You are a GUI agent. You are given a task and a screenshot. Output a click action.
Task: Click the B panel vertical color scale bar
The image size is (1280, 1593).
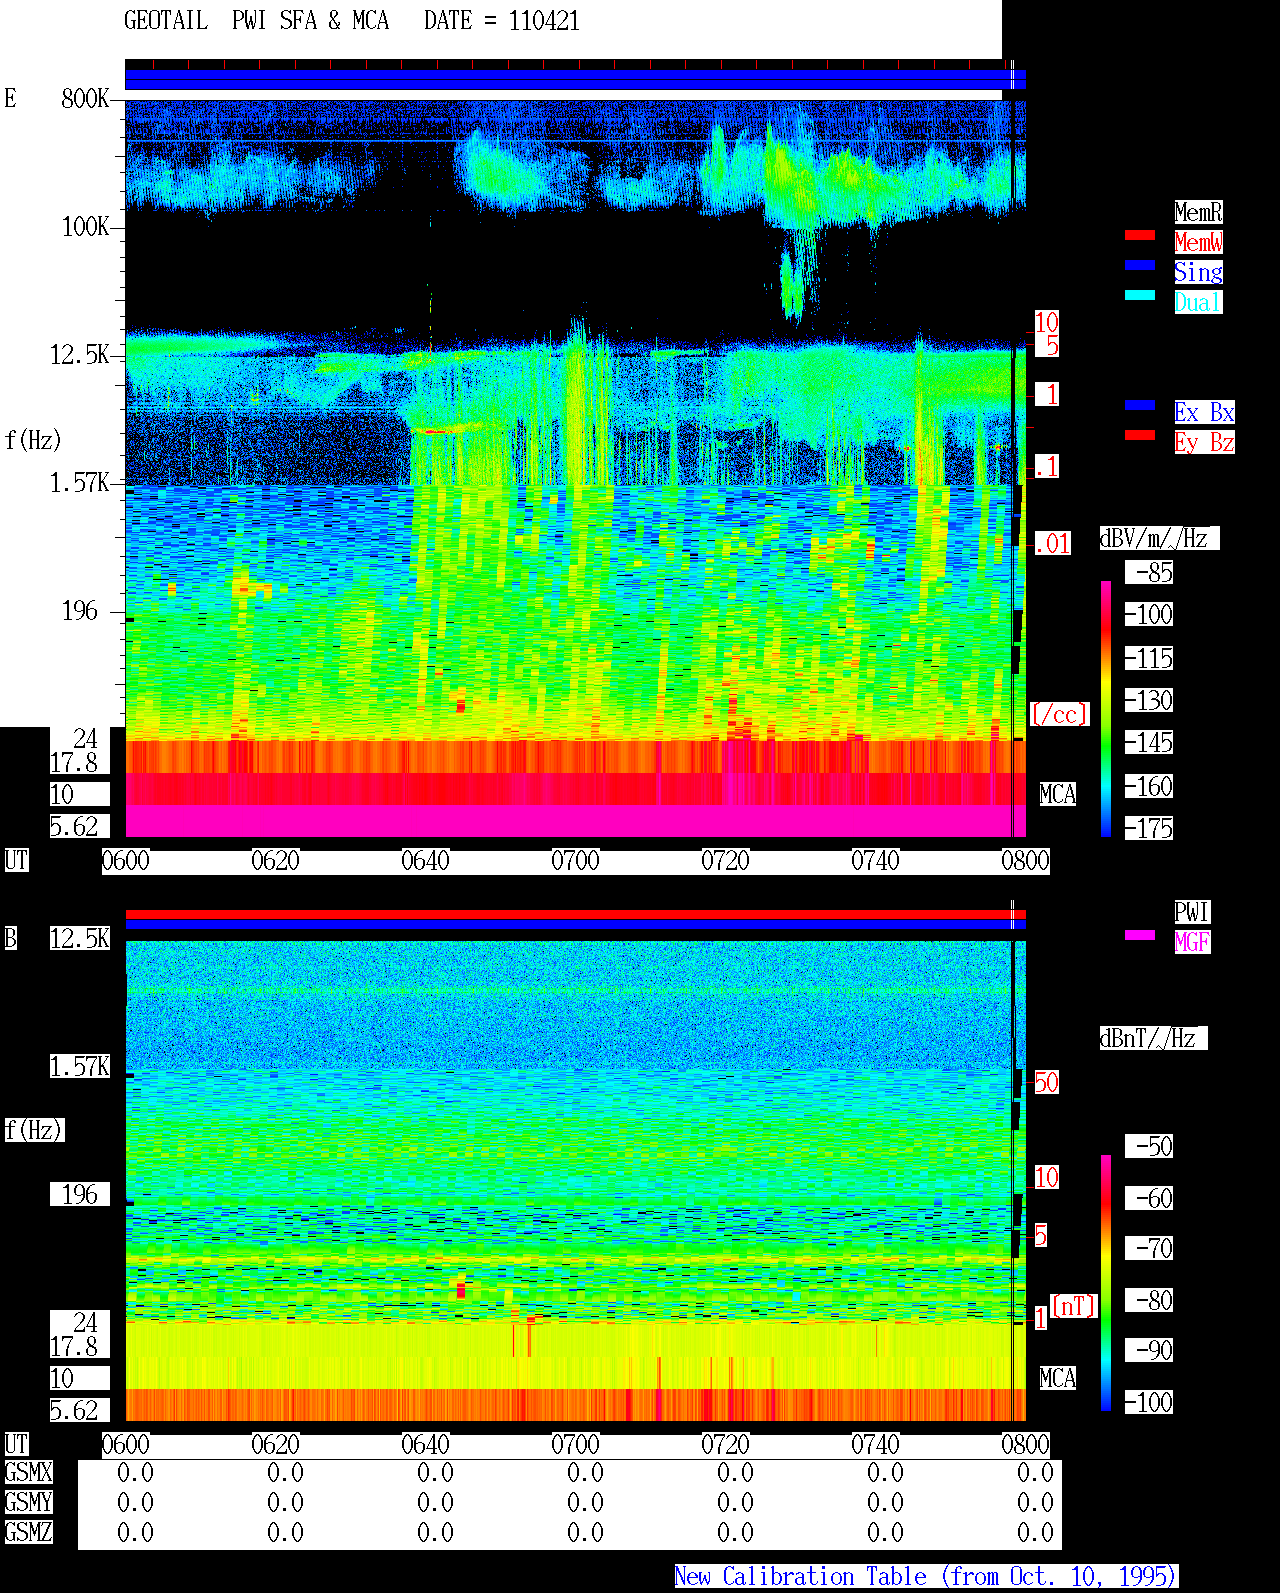click(1106, 1283)
